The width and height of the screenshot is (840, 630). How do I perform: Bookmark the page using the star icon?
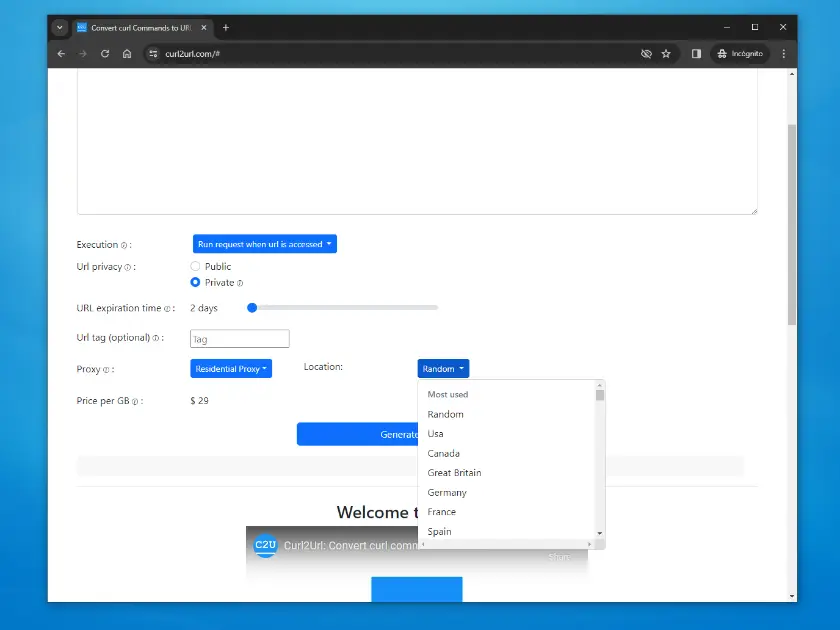(666, 54)
